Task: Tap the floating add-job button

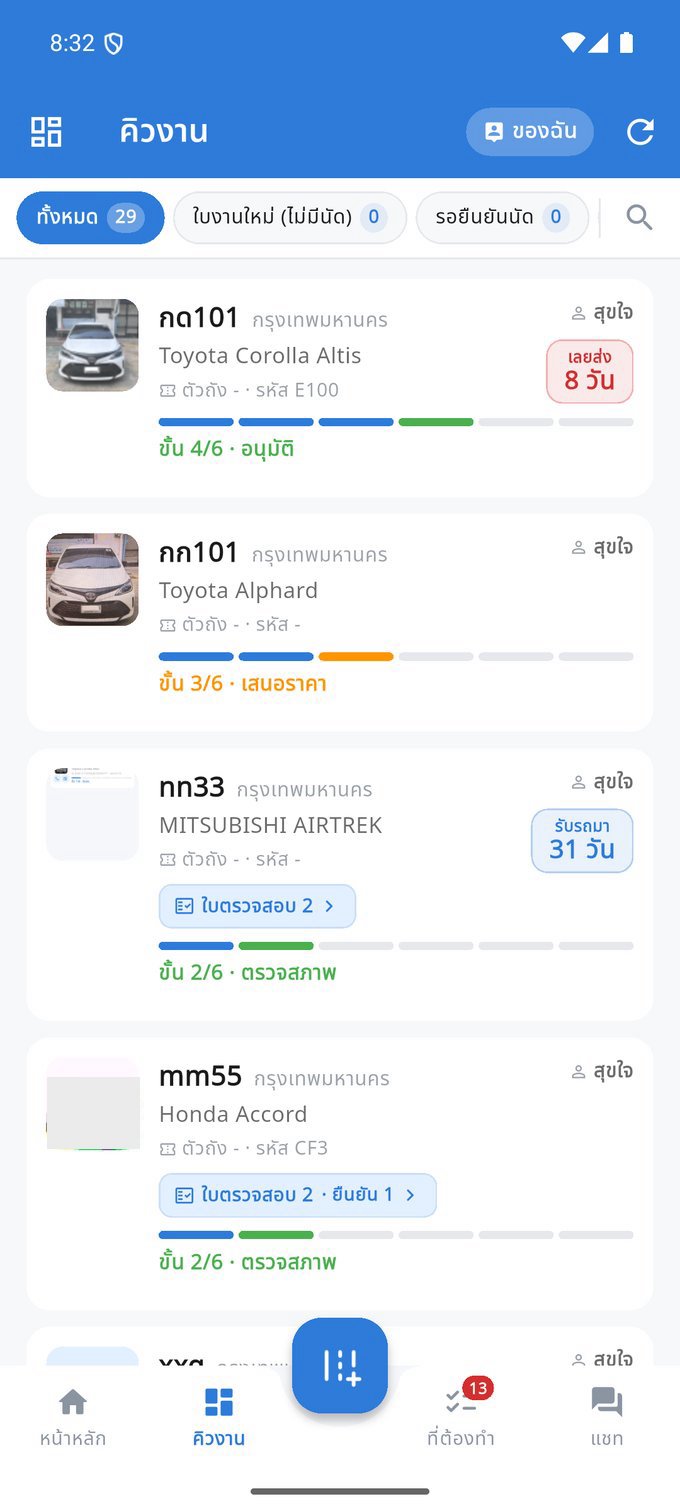Action: (x=340, y=1365)
